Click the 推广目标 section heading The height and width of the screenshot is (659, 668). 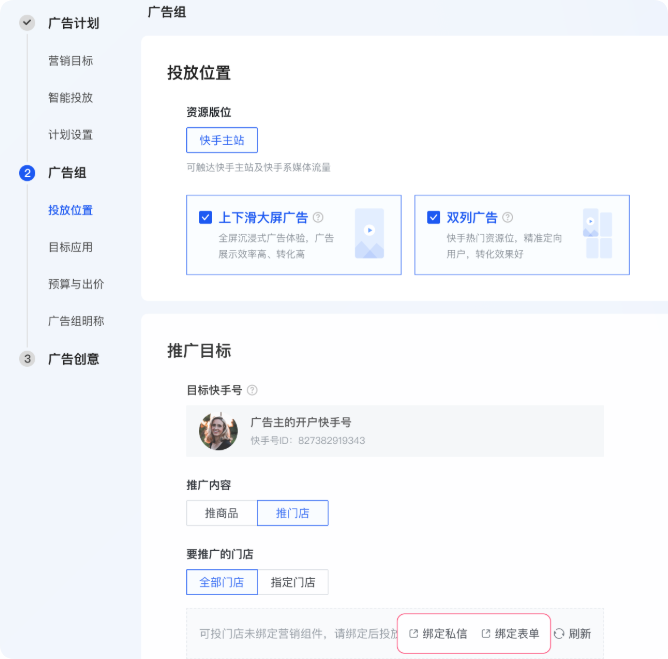tap(199, 351)
